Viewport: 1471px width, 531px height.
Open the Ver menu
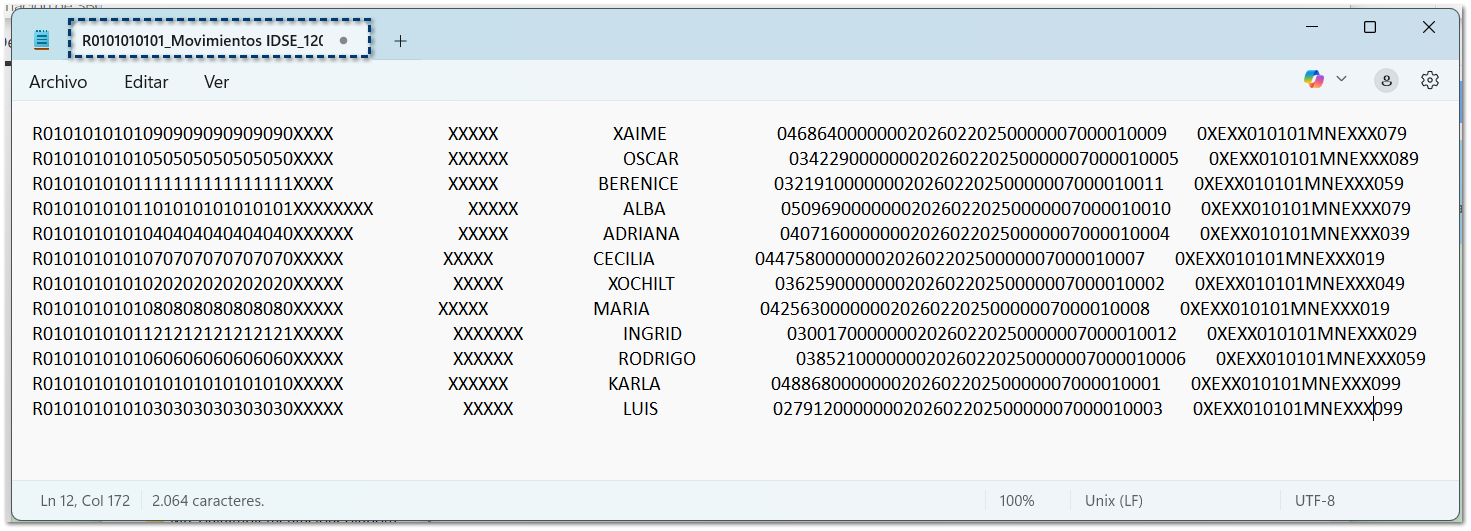217,82
